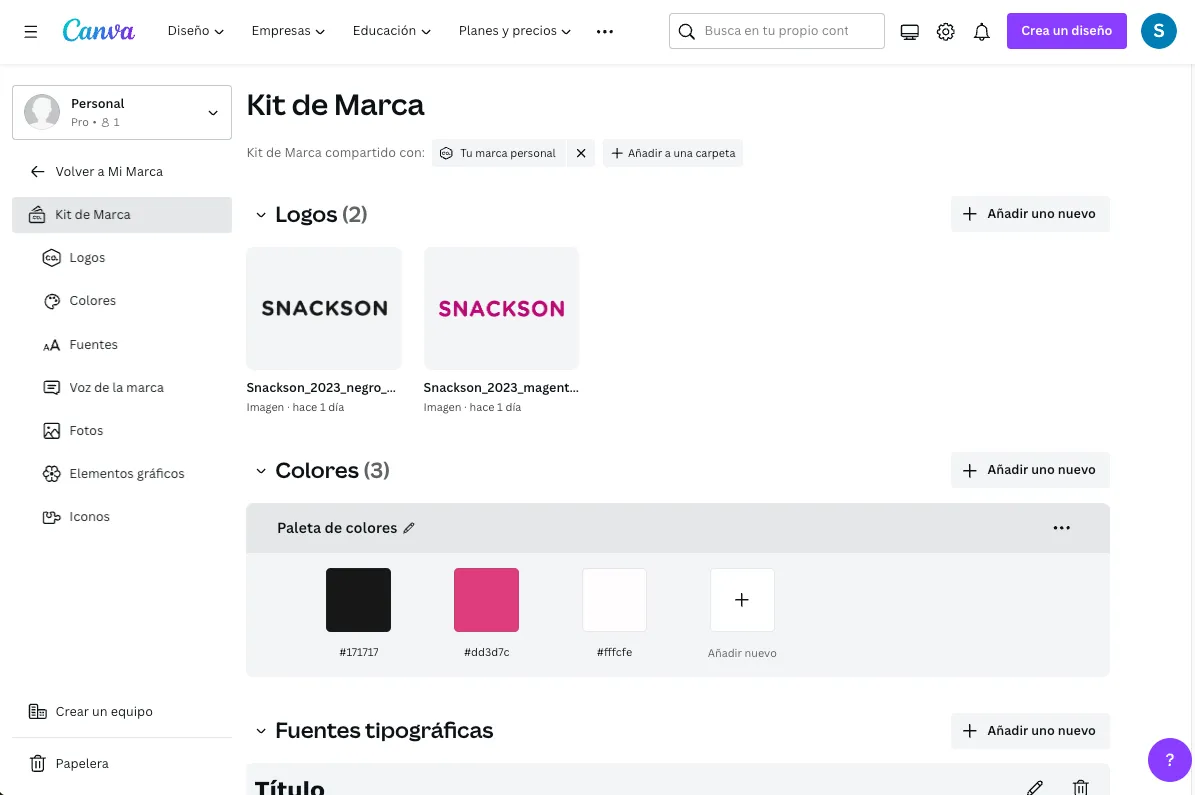The height and width of the screenshot is (795, 1195).
Task: Open the hamburger main menu
Action: tap(30, 31)
